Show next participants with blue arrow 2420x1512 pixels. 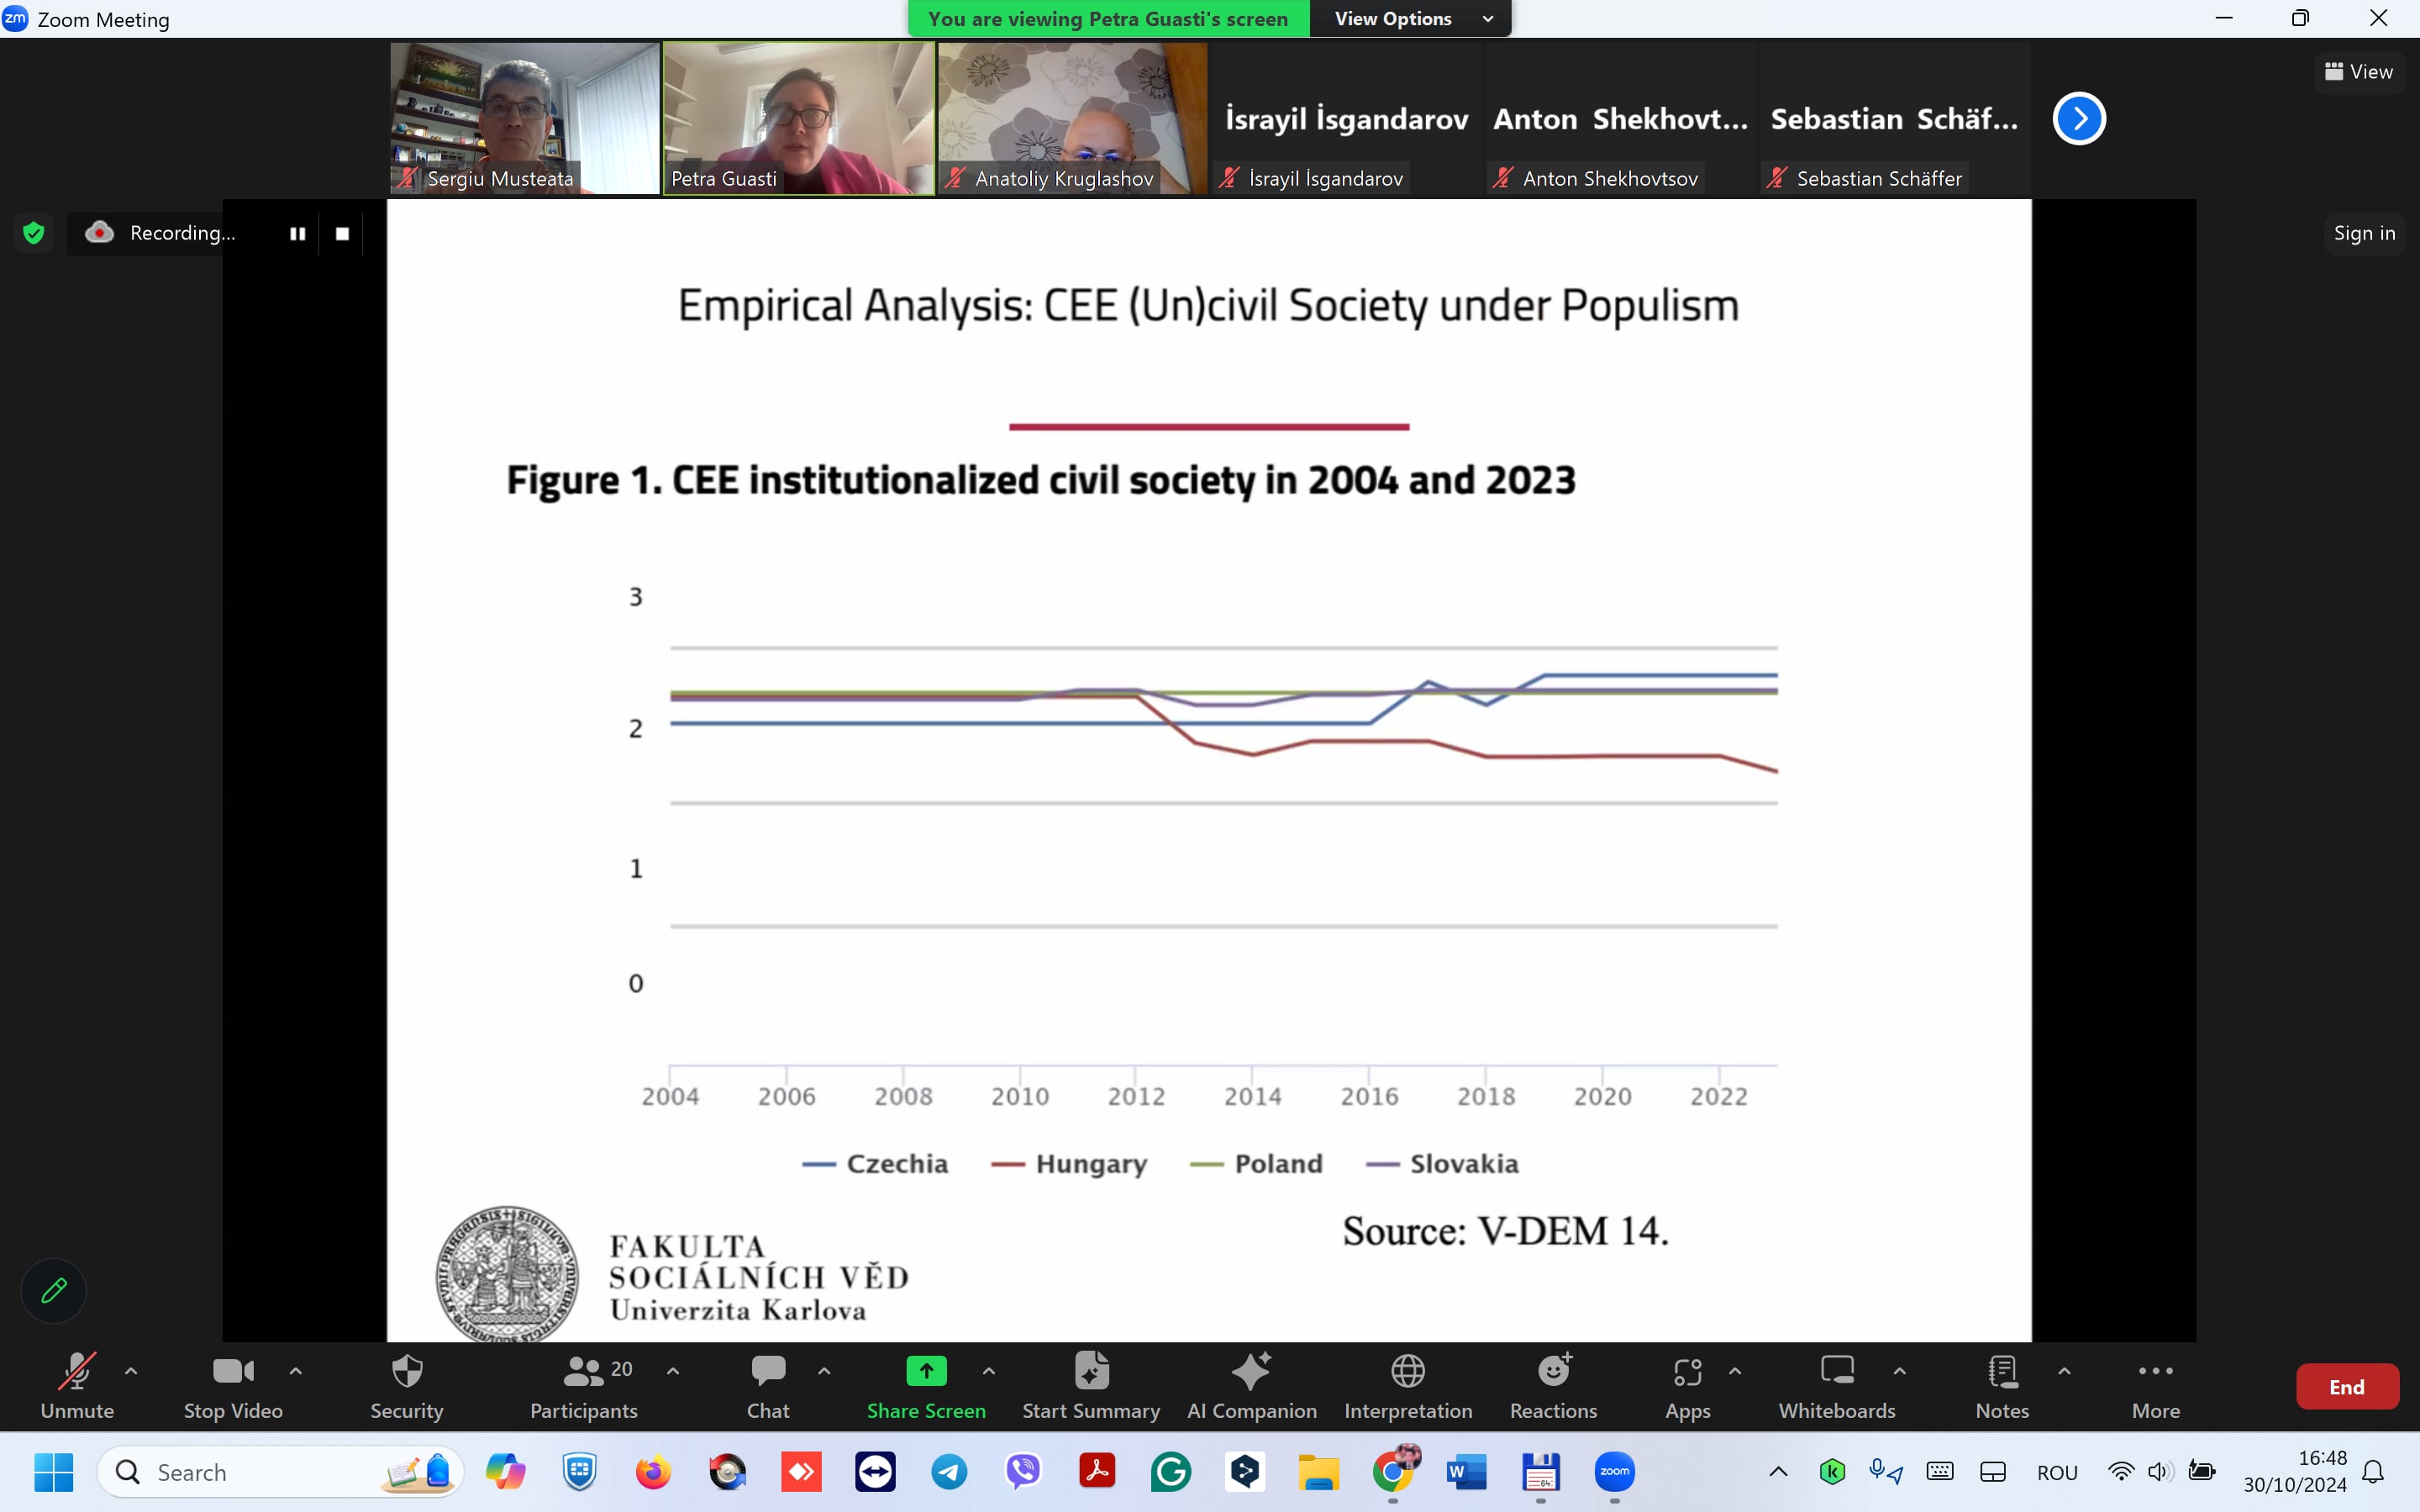coord(2079,119)
